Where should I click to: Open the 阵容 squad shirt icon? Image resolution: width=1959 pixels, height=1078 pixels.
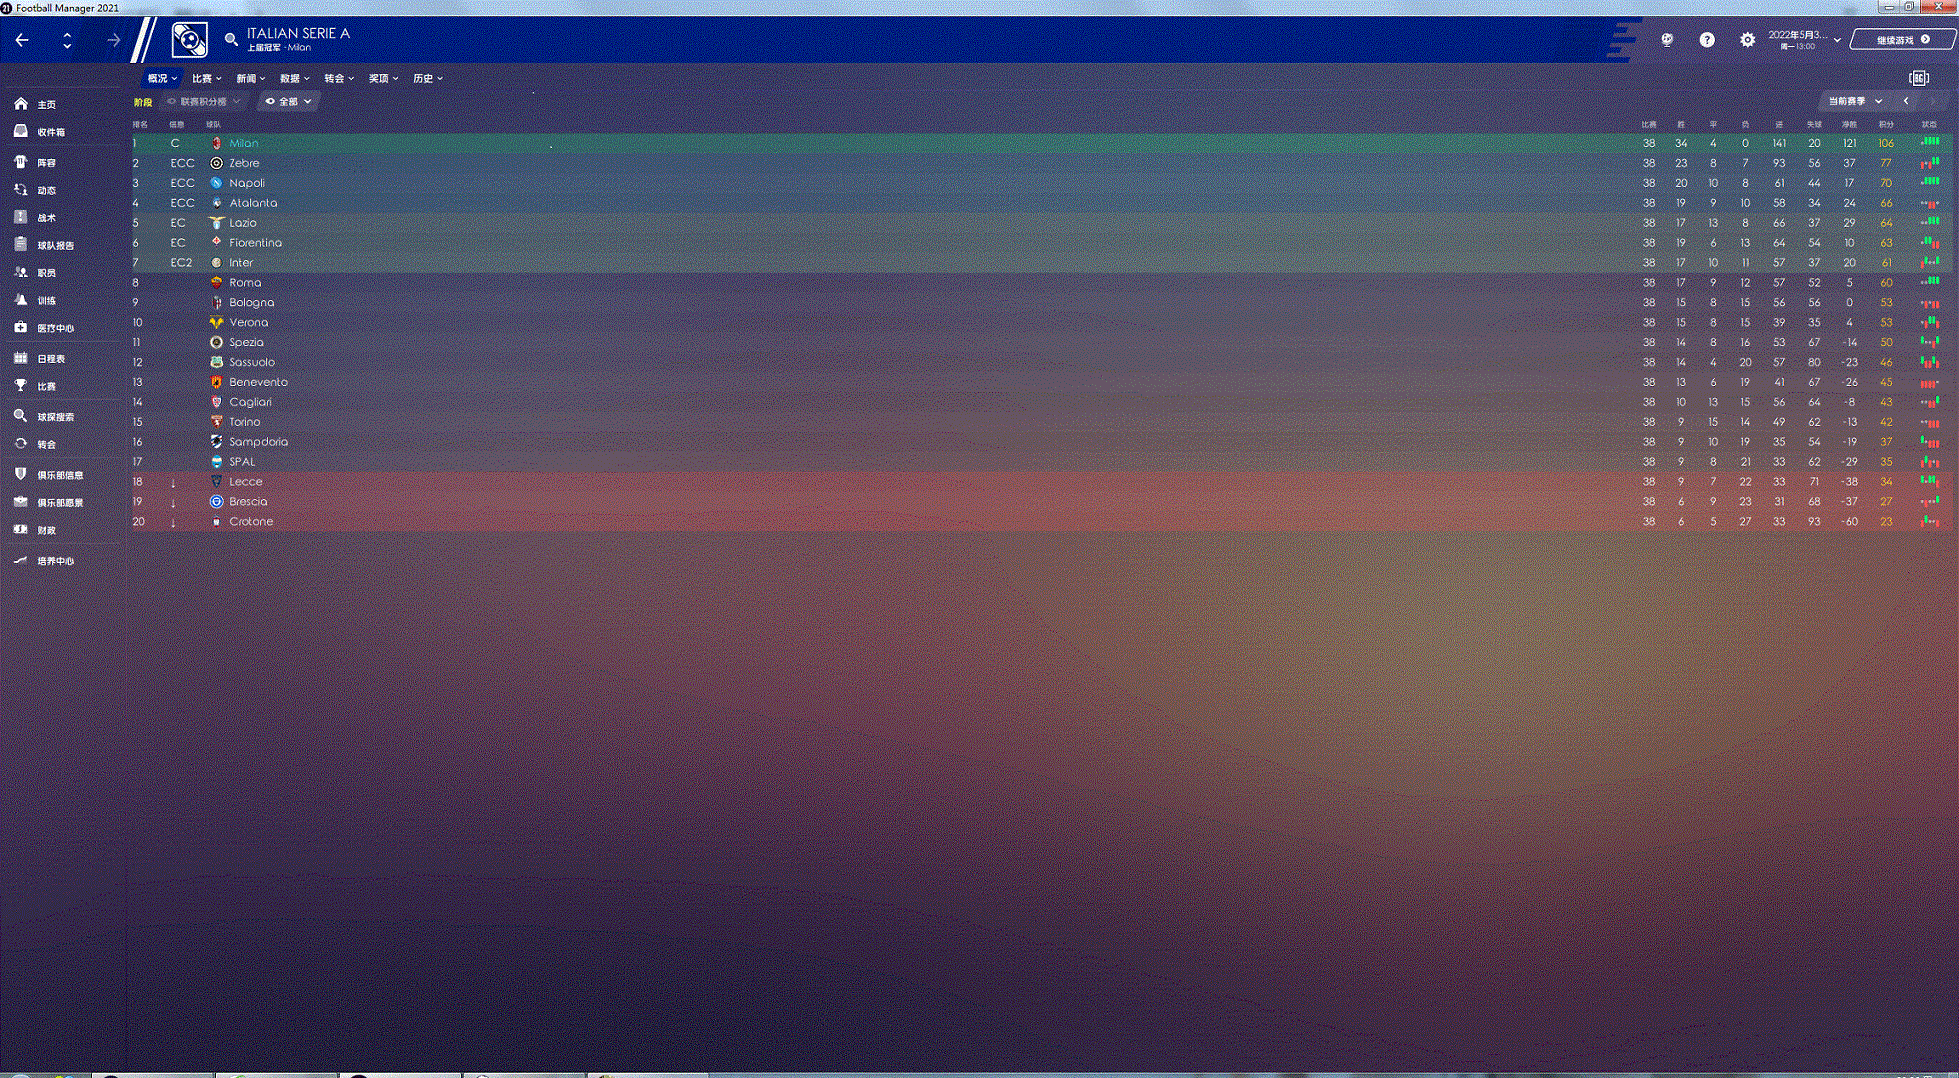click(20, 161)
